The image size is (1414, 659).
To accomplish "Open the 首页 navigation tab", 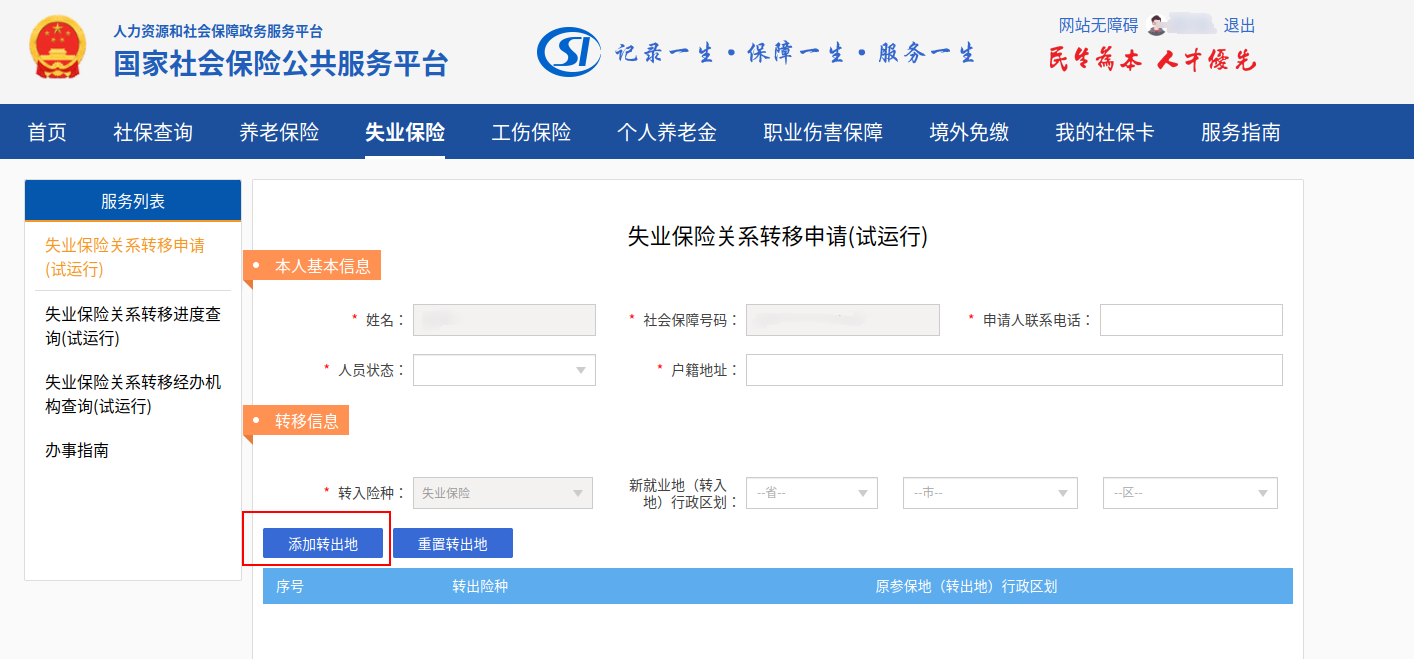I will coord(47,132).
